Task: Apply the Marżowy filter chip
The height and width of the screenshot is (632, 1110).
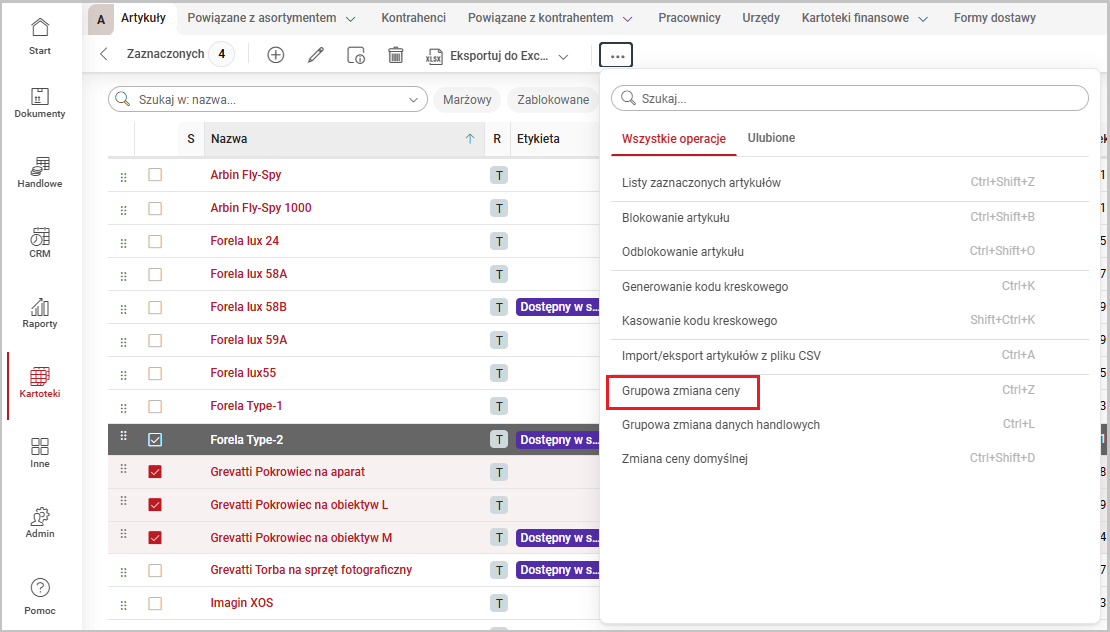Action: click(465, 100)
